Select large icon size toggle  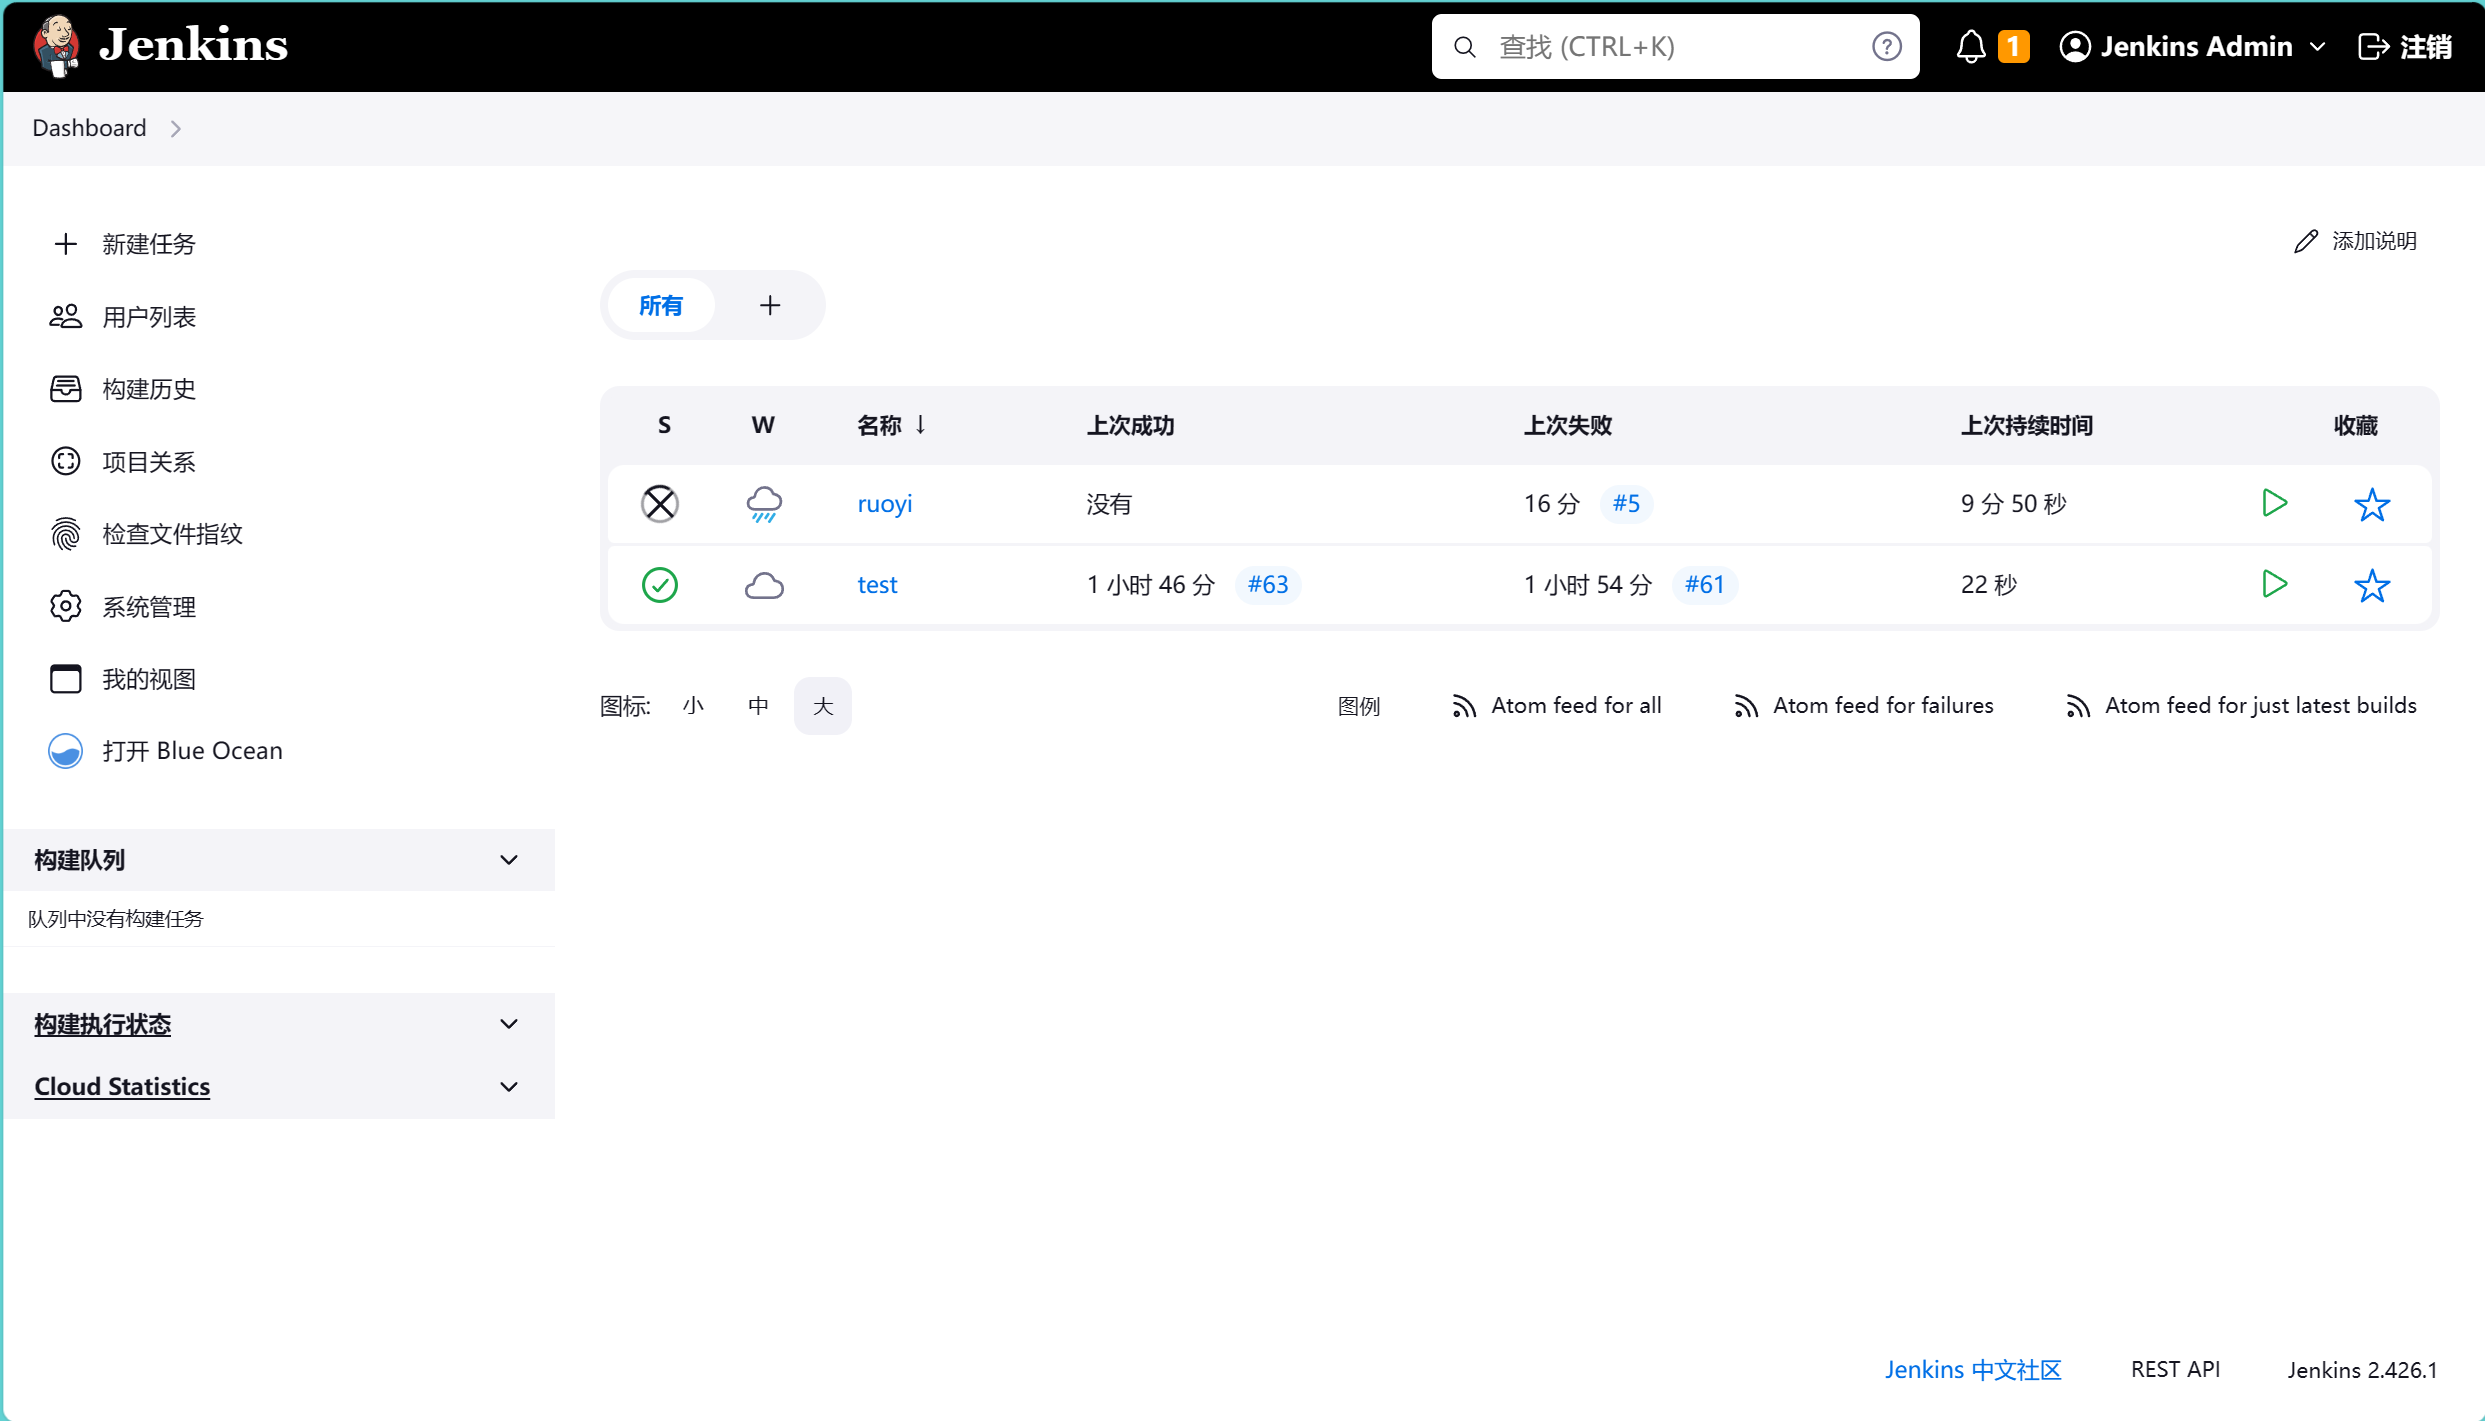pos(823,705)
